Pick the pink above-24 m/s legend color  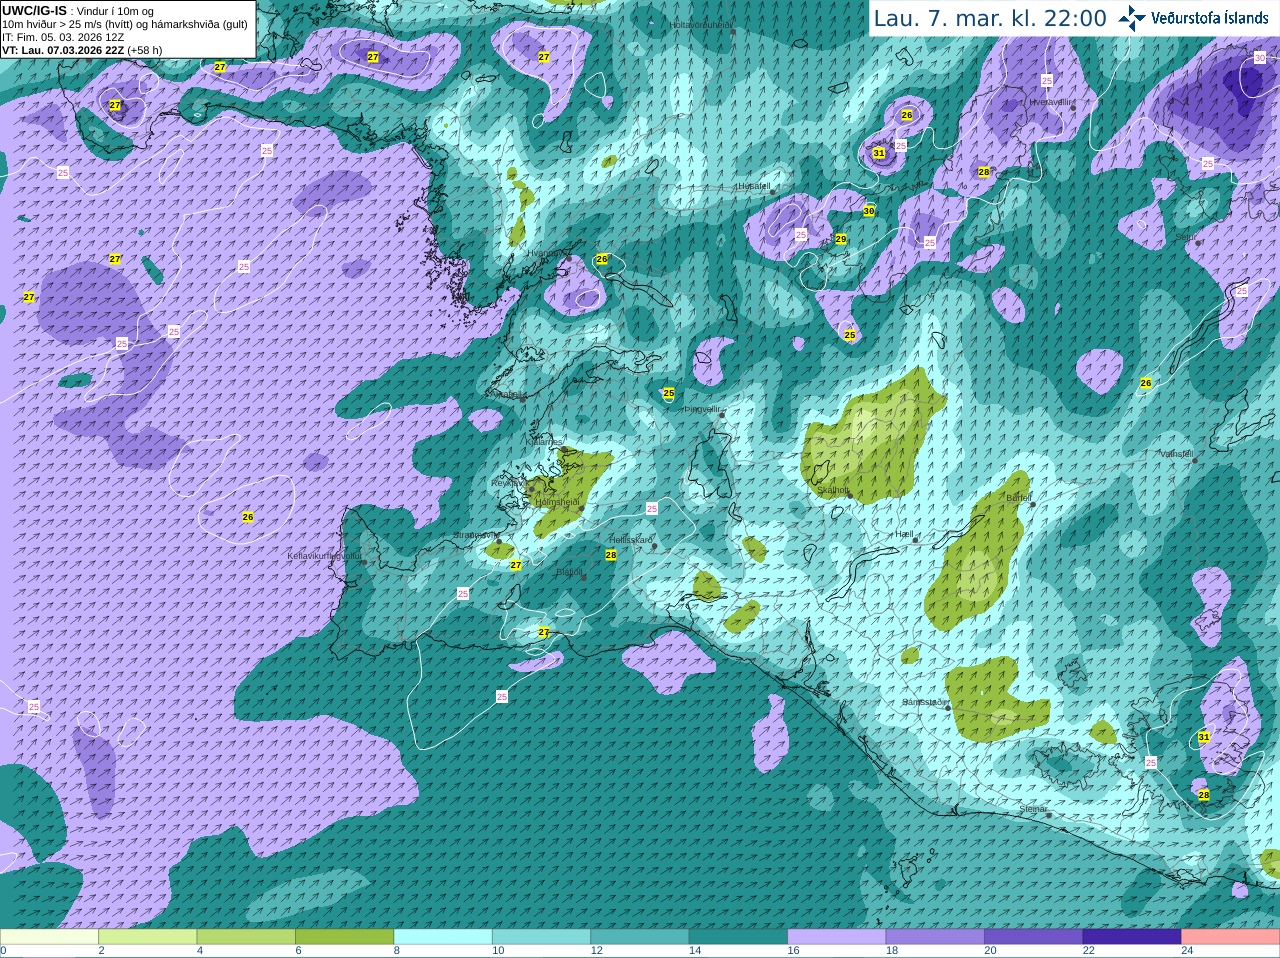click(1231, 937)
